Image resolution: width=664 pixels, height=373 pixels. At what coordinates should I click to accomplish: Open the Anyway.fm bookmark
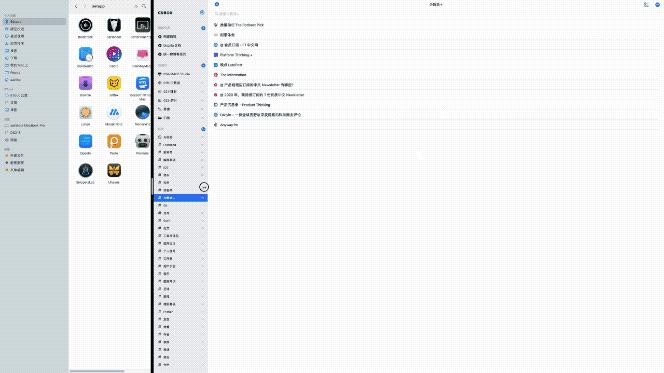(229, 125)
